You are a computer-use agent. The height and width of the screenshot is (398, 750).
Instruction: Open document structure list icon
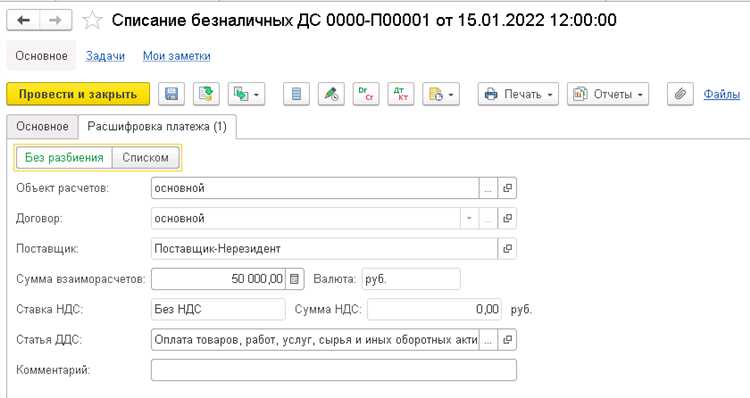pyautogui.click(x=296, y=94)
